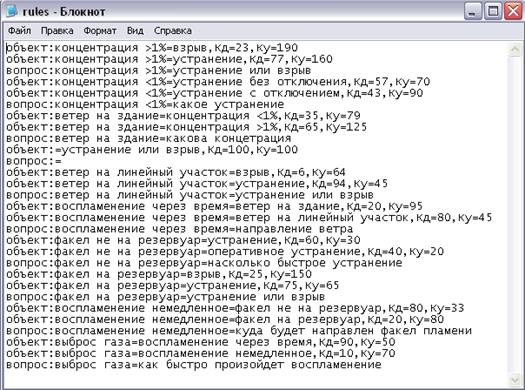Click the Notepad icon in title bar
The width and height of the screenshot is (525, 390).
click(x=12, y=11)
